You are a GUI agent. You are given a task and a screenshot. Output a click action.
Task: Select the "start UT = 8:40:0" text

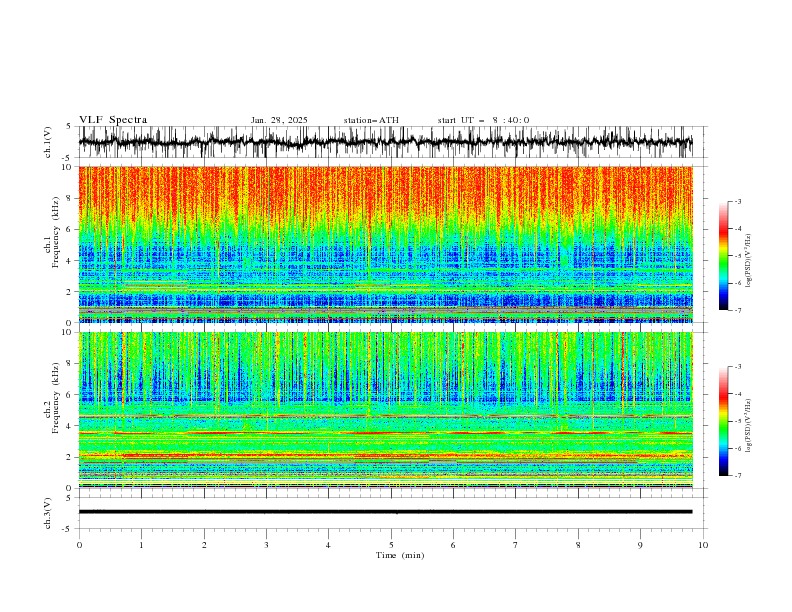coord(483,120)
